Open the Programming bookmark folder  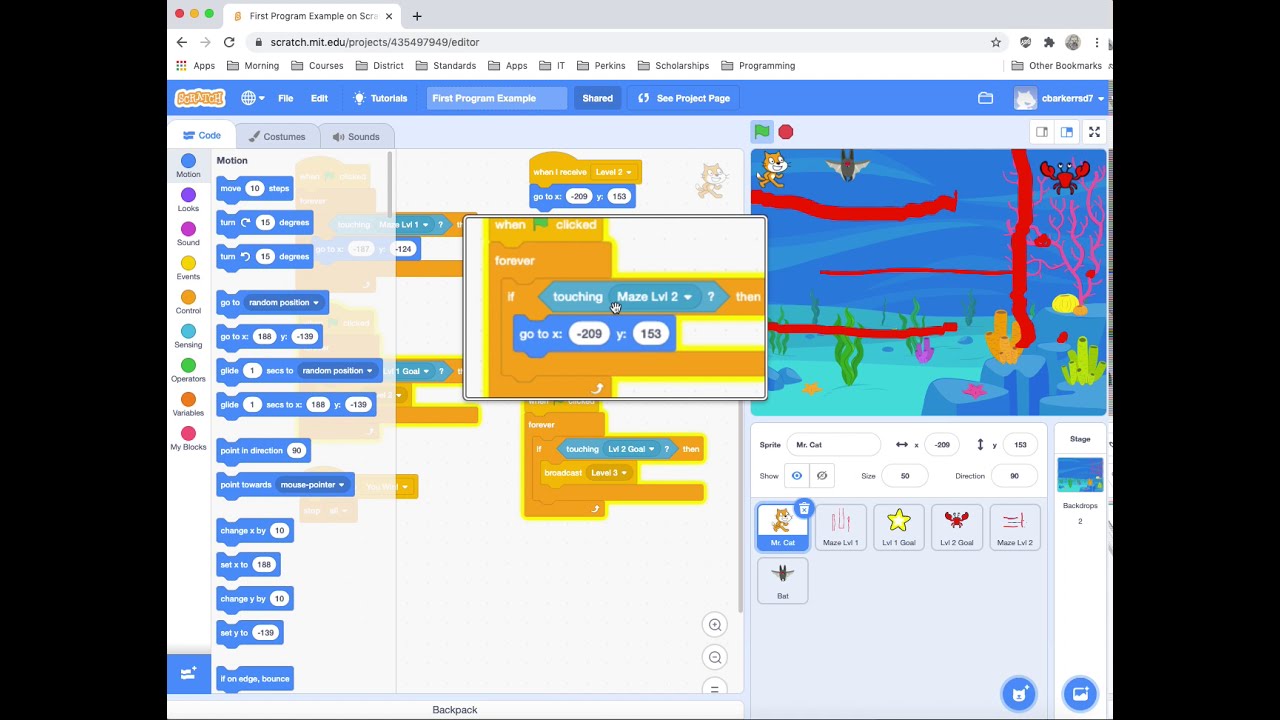(758, 66)
